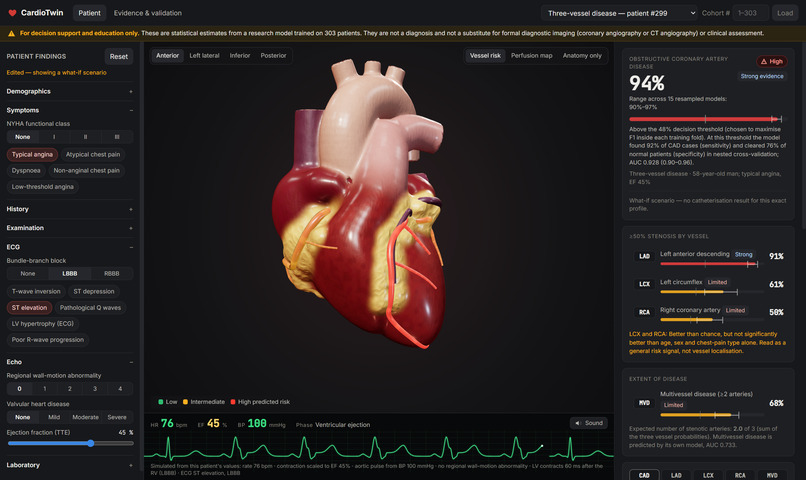The height and width of the screenshot is (480, 806).
Task: Click the orange Intermediate legend swatch
Action: pyautogui.click(x=186, y=402)
